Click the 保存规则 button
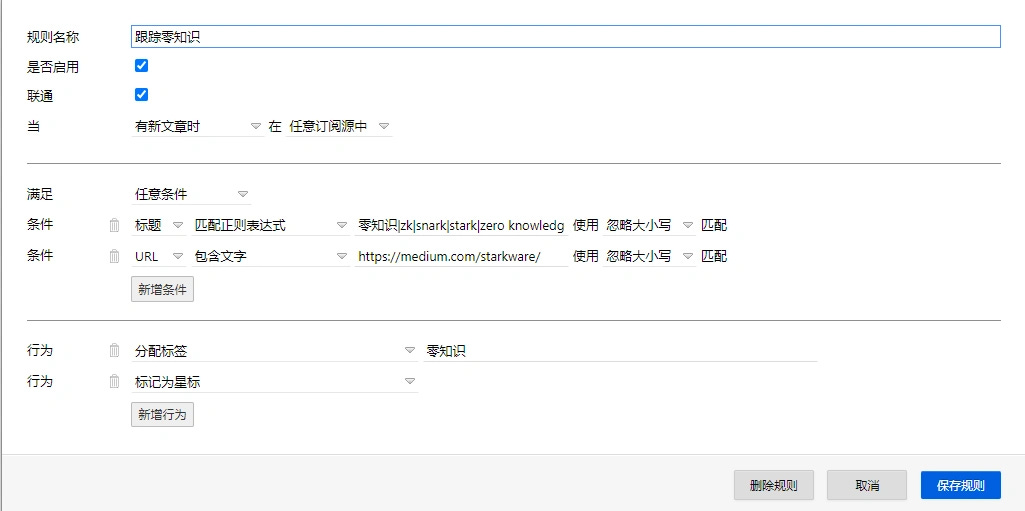This screenshot has width=1025, height=511. [960, 485]
